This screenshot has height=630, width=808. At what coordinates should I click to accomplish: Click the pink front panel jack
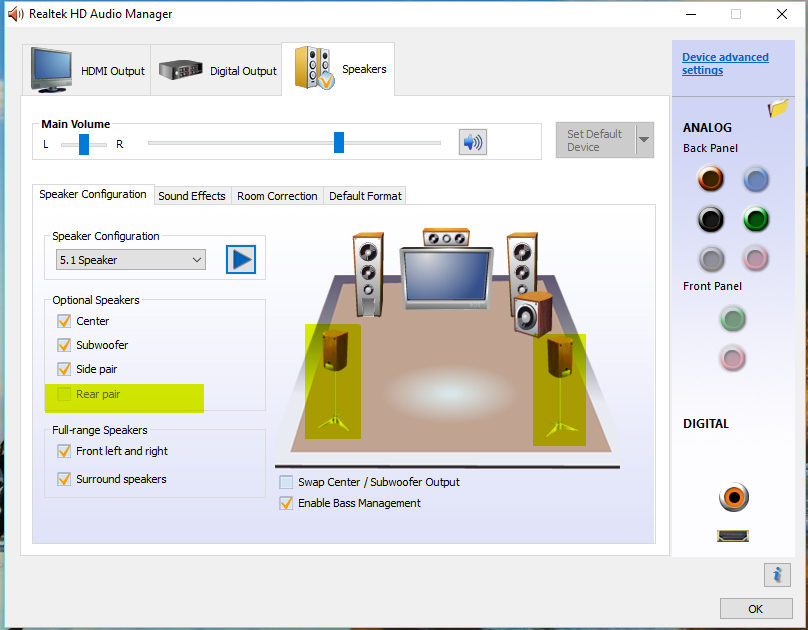click(x=732, y=358)
